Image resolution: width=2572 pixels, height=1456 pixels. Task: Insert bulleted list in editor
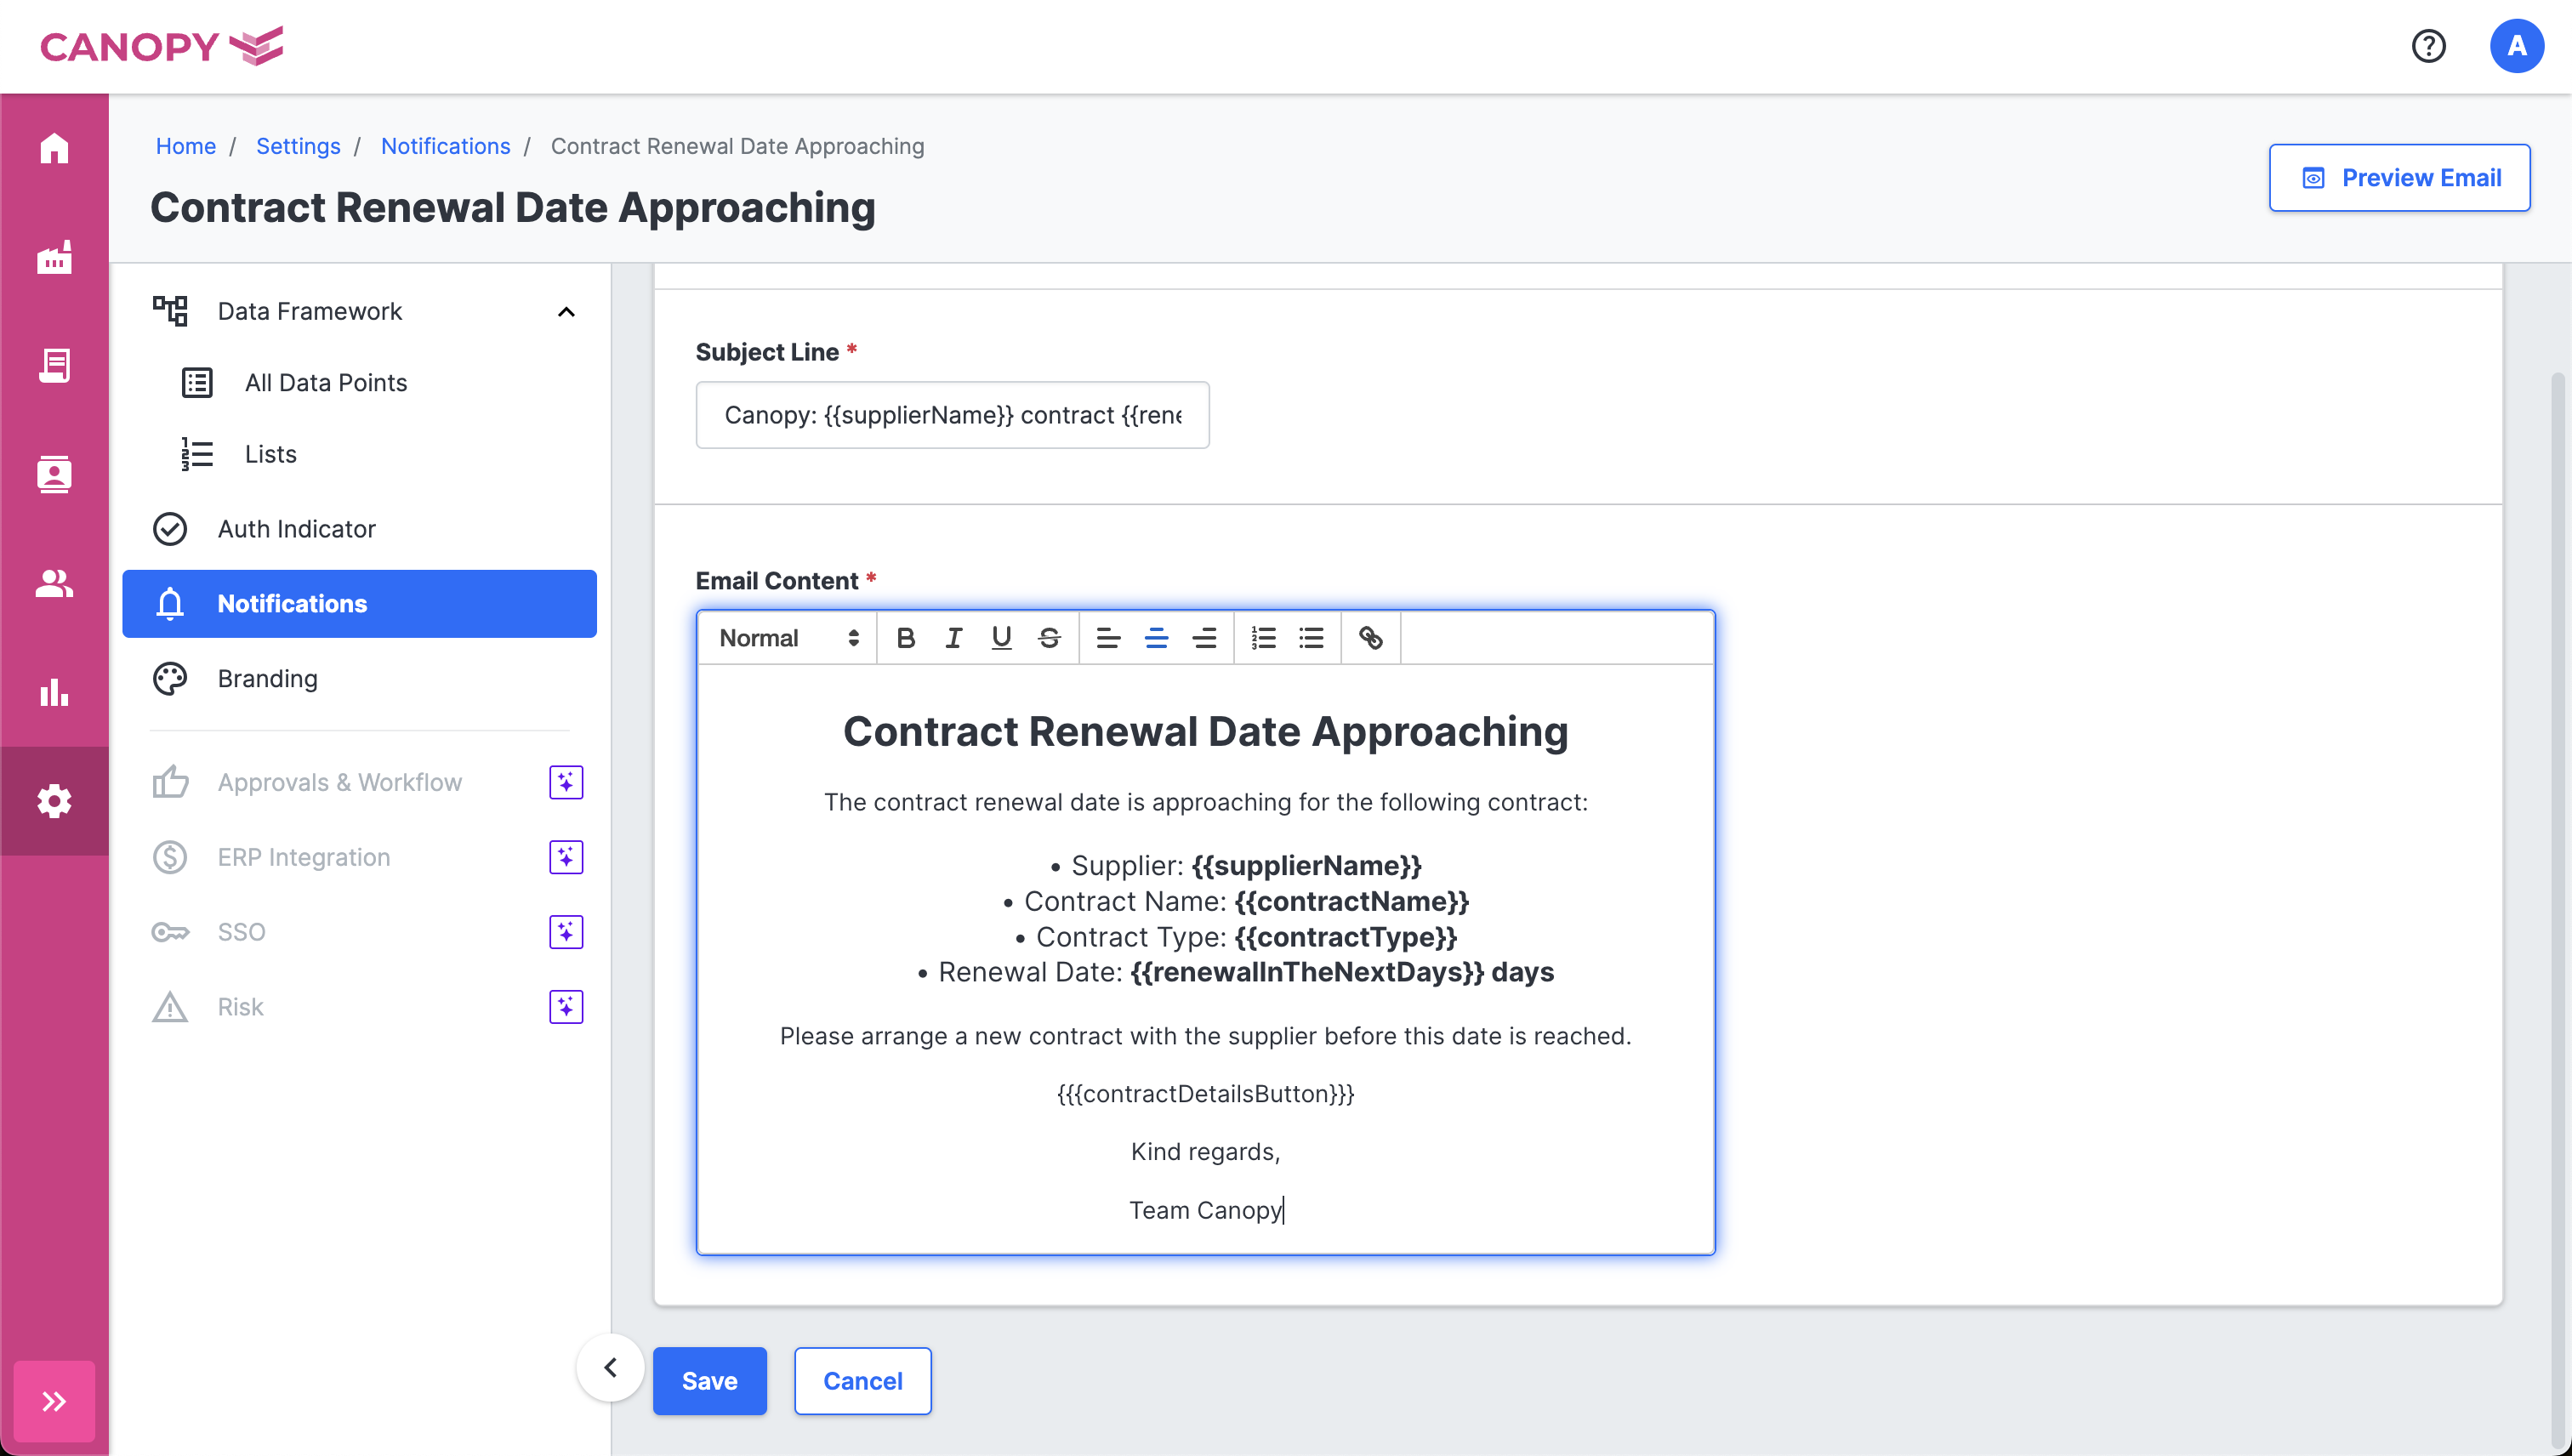coord(1311,638)
